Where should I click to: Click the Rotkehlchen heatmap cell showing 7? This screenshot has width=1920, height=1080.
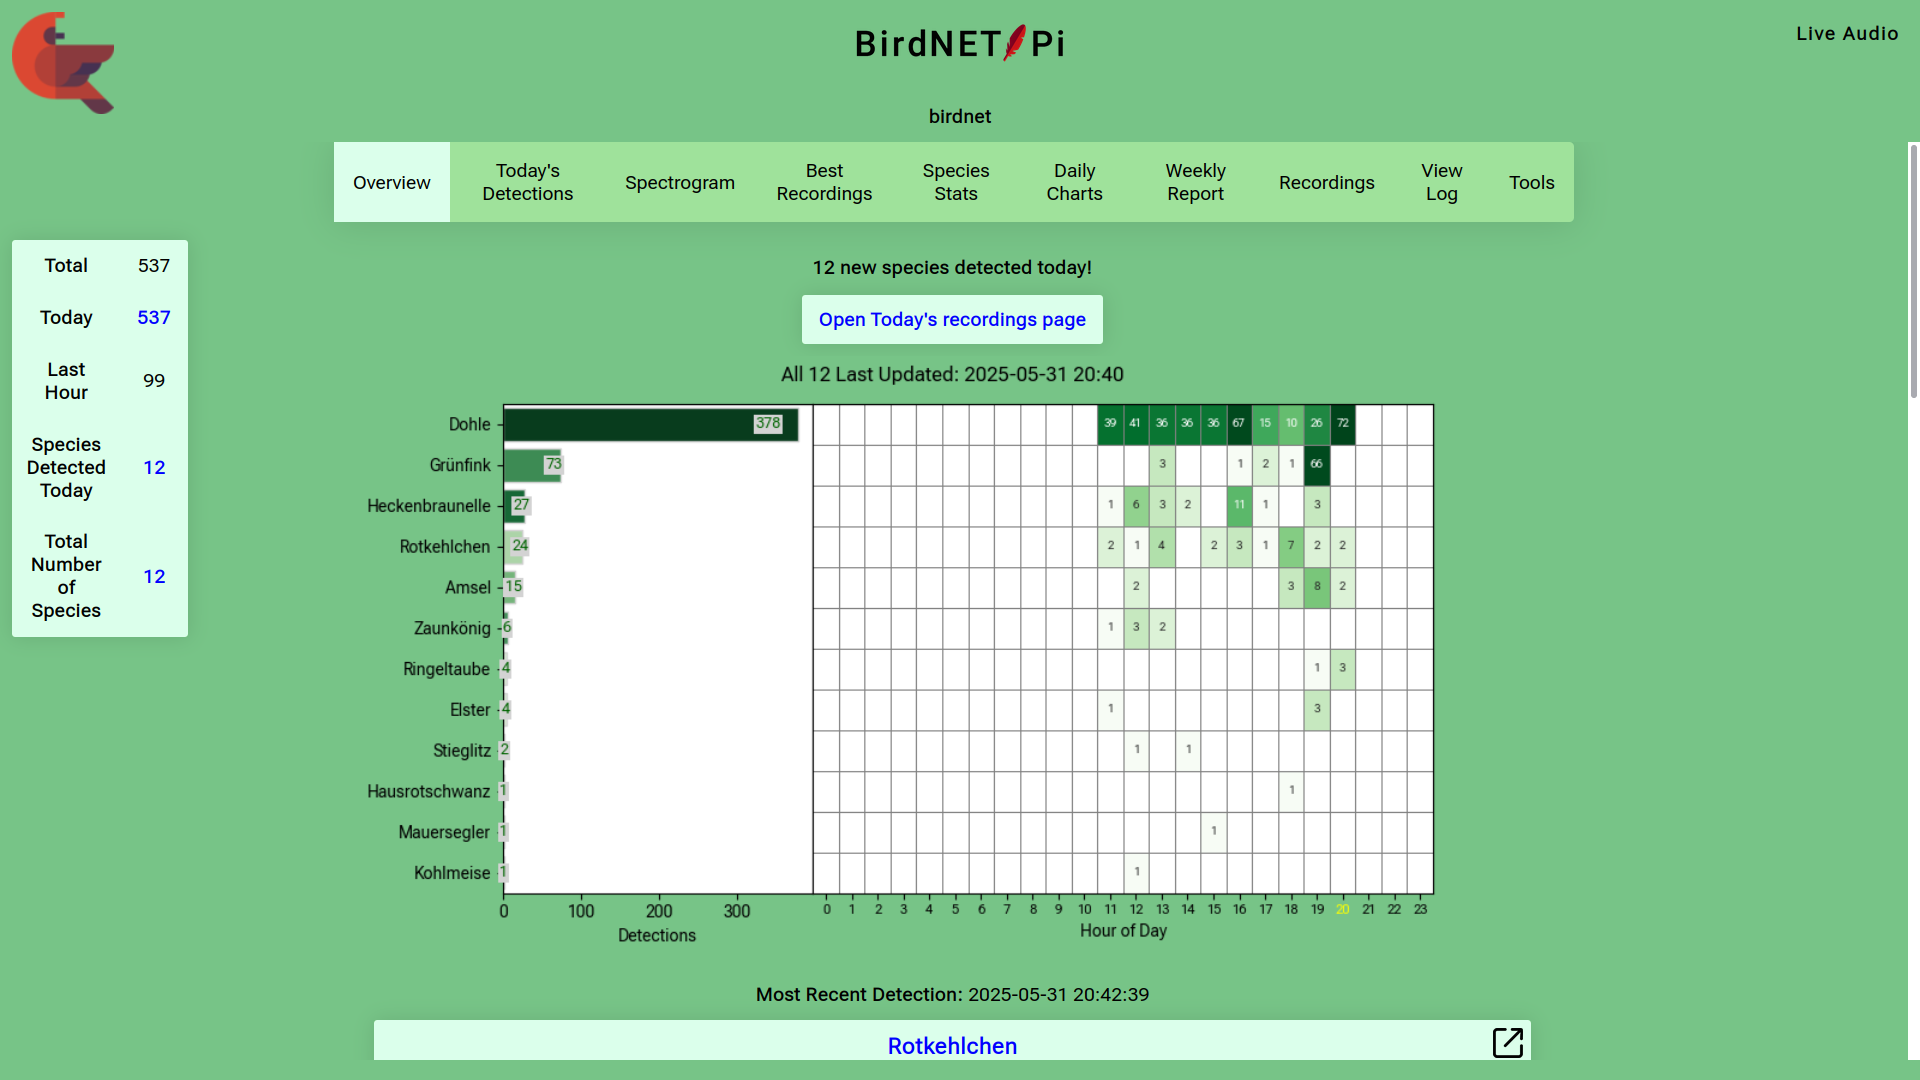[x=1291, y=546]
